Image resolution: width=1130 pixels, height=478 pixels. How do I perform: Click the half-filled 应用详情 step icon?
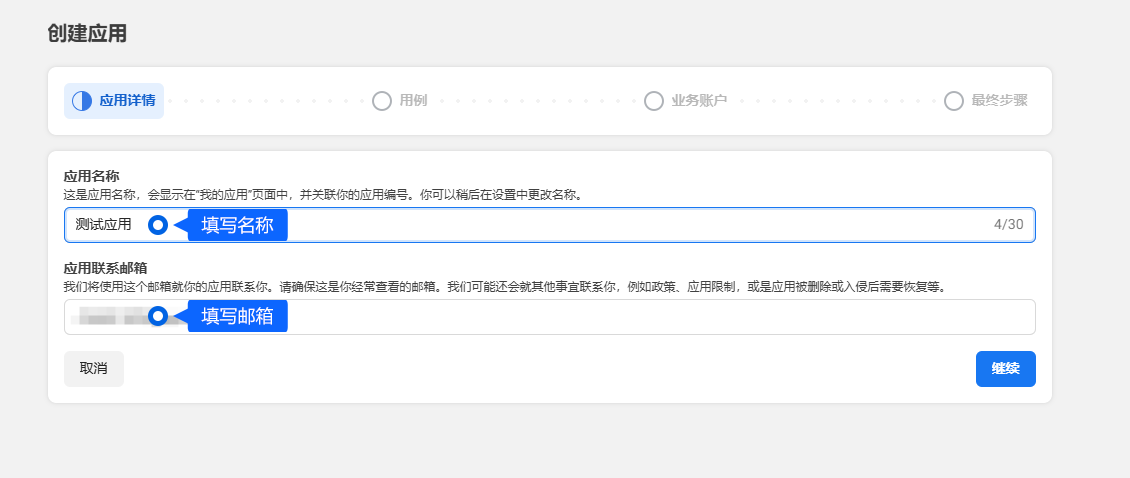pos(81,101)
